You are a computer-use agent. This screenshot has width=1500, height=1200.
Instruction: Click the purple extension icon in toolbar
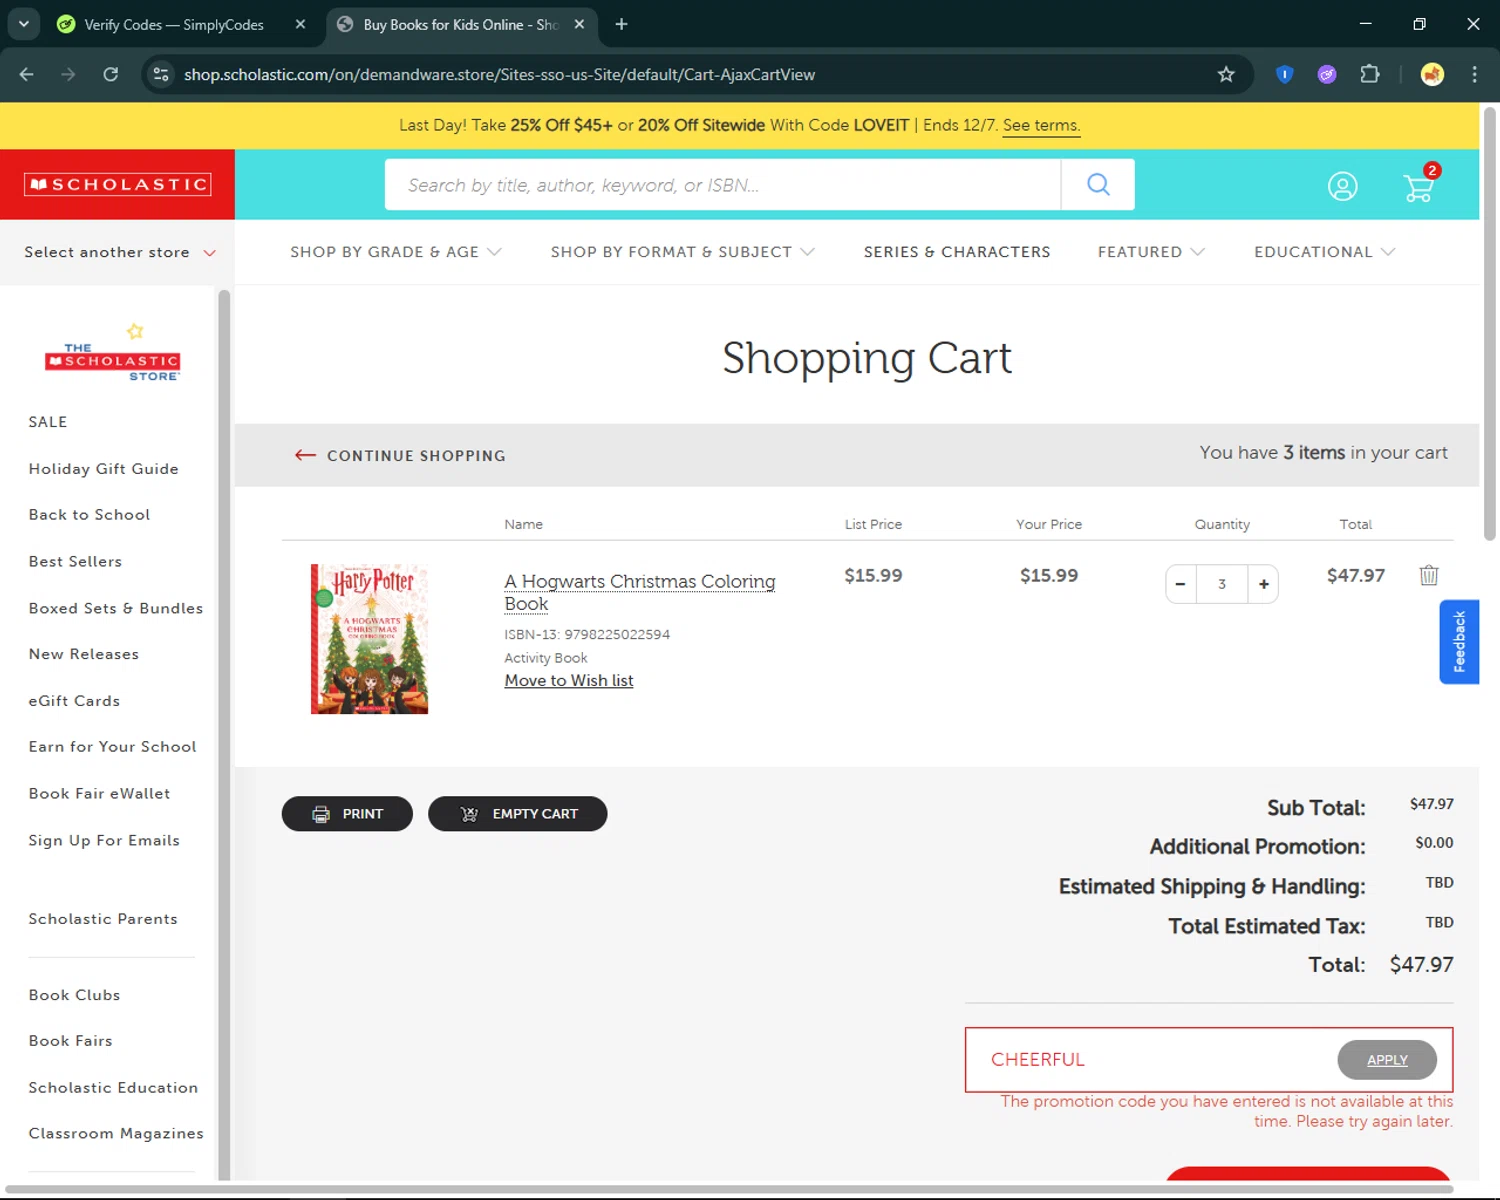click(x=1327, y=74)
